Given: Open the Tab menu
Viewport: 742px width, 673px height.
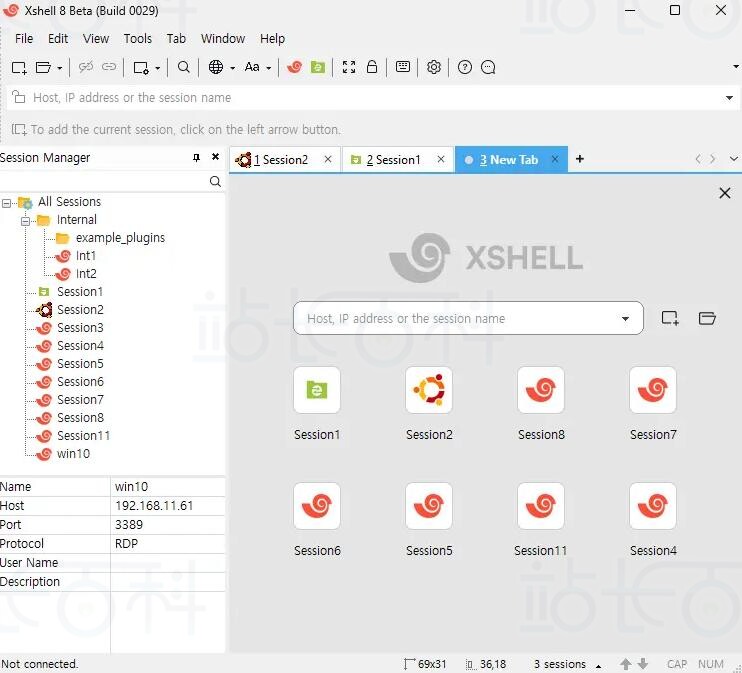Looking at the screenshot, I should coord(176,38).
